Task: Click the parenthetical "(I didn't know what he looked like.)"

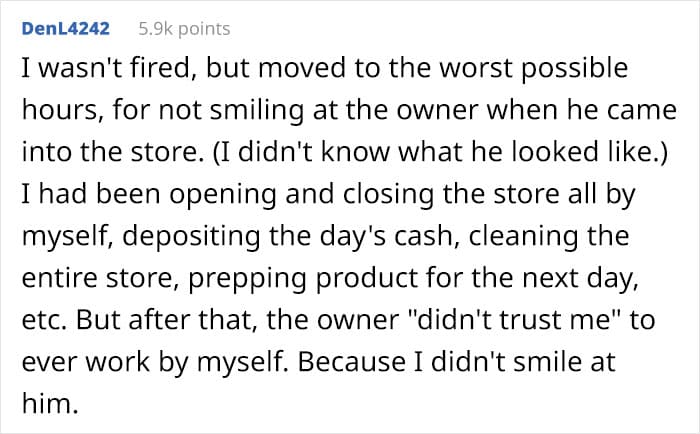Action: click(438, 152)
